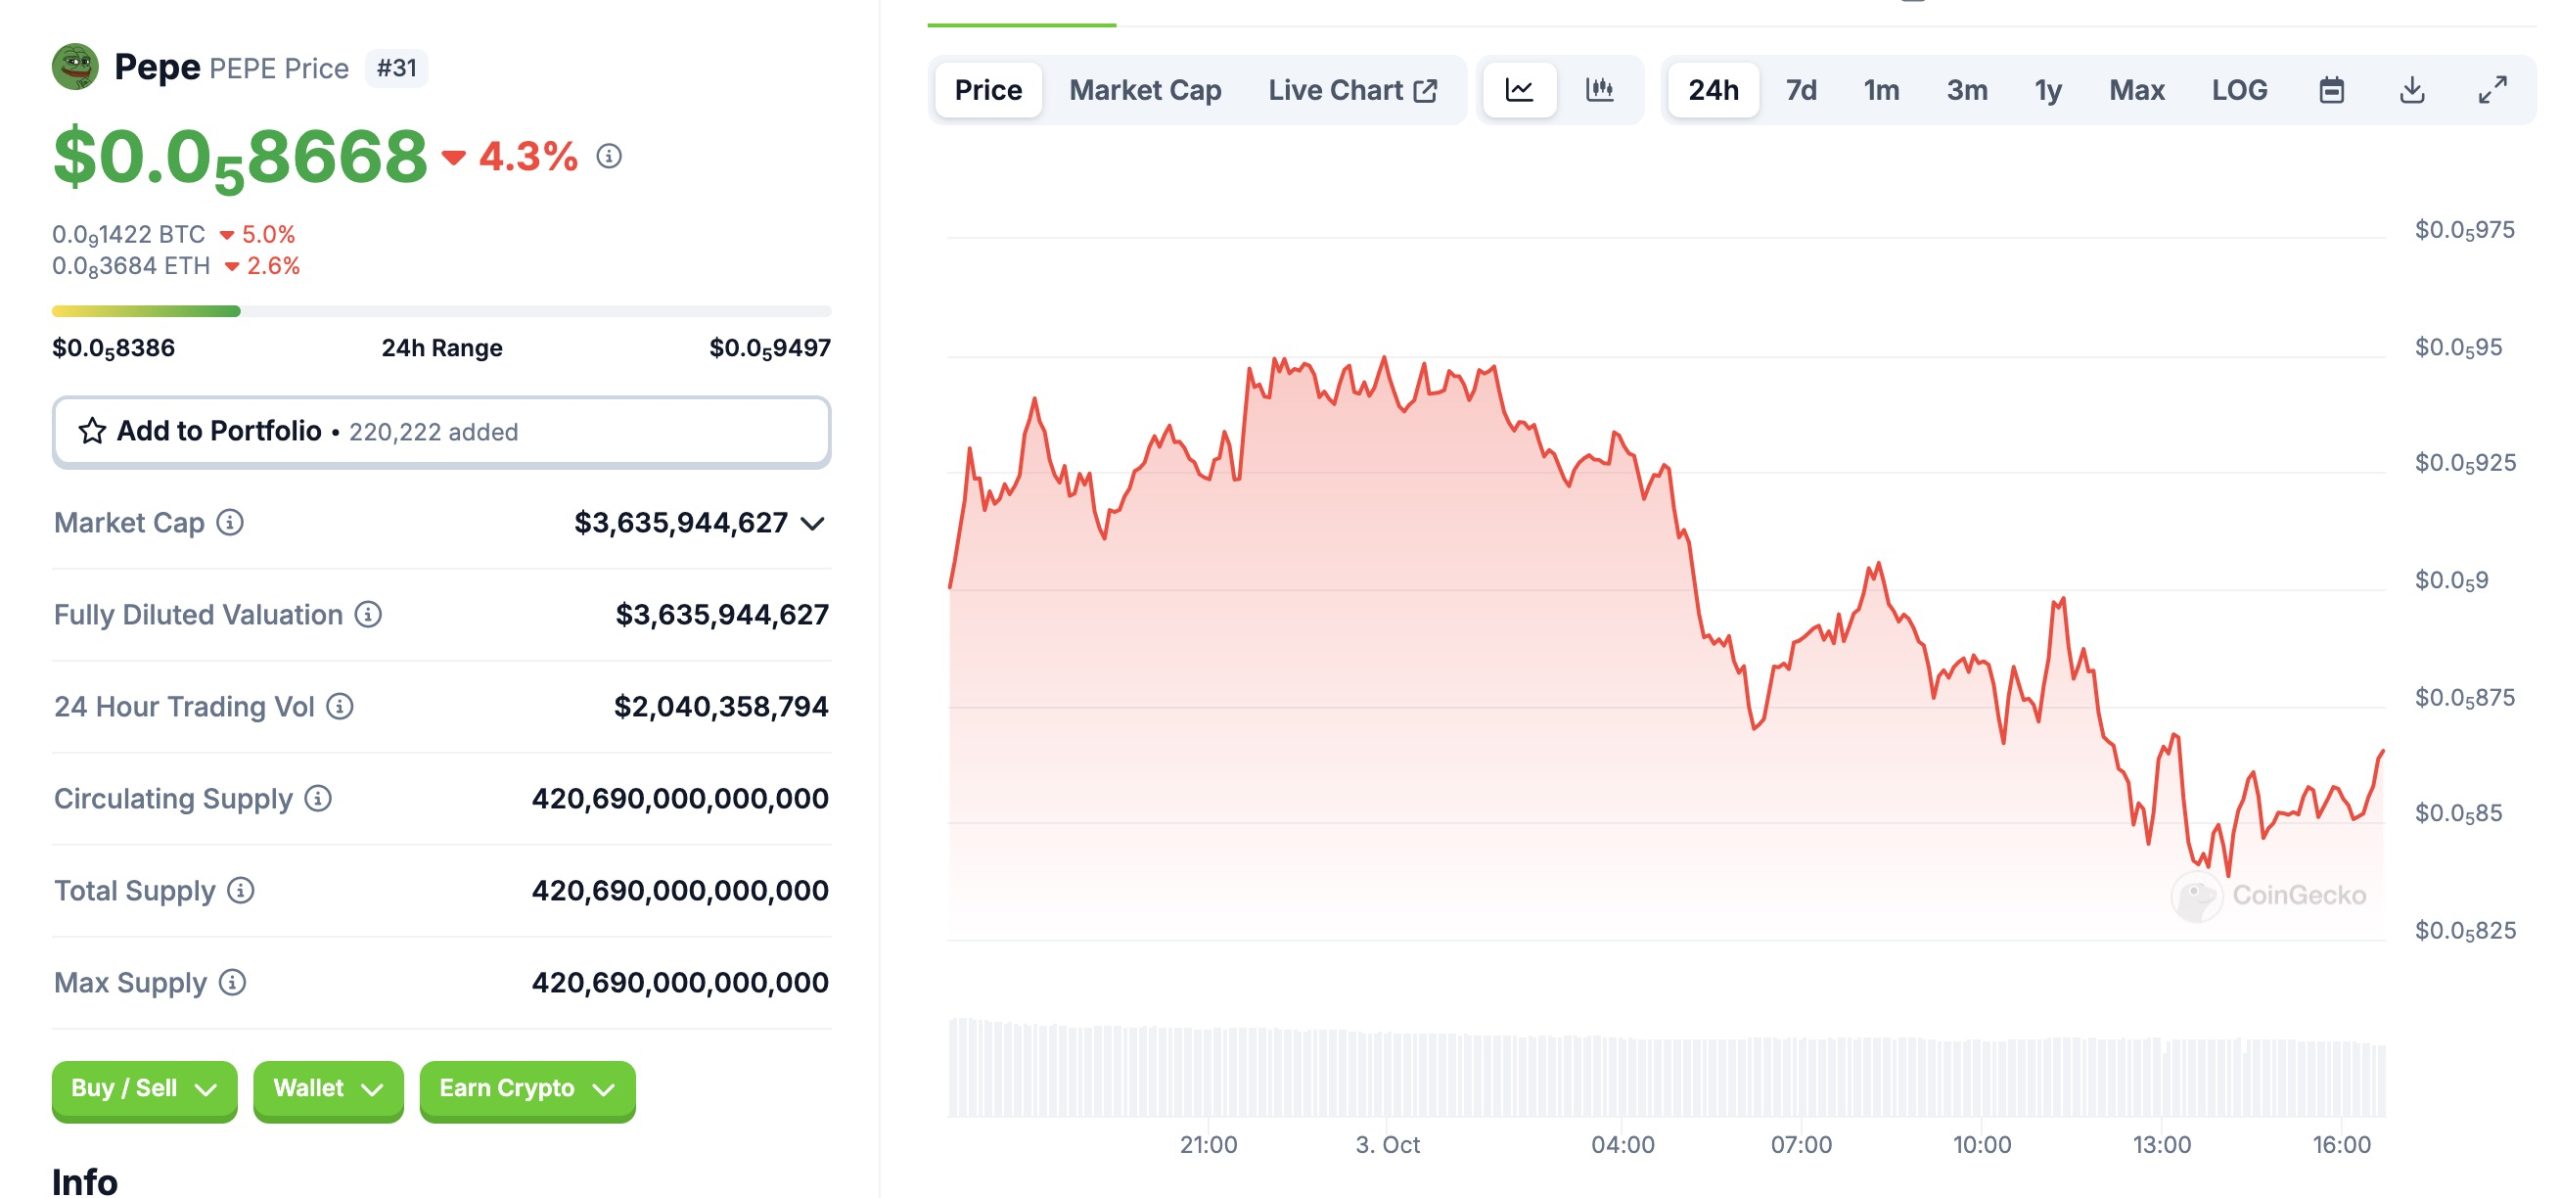Select the 7d time range

click(1801, 90)
